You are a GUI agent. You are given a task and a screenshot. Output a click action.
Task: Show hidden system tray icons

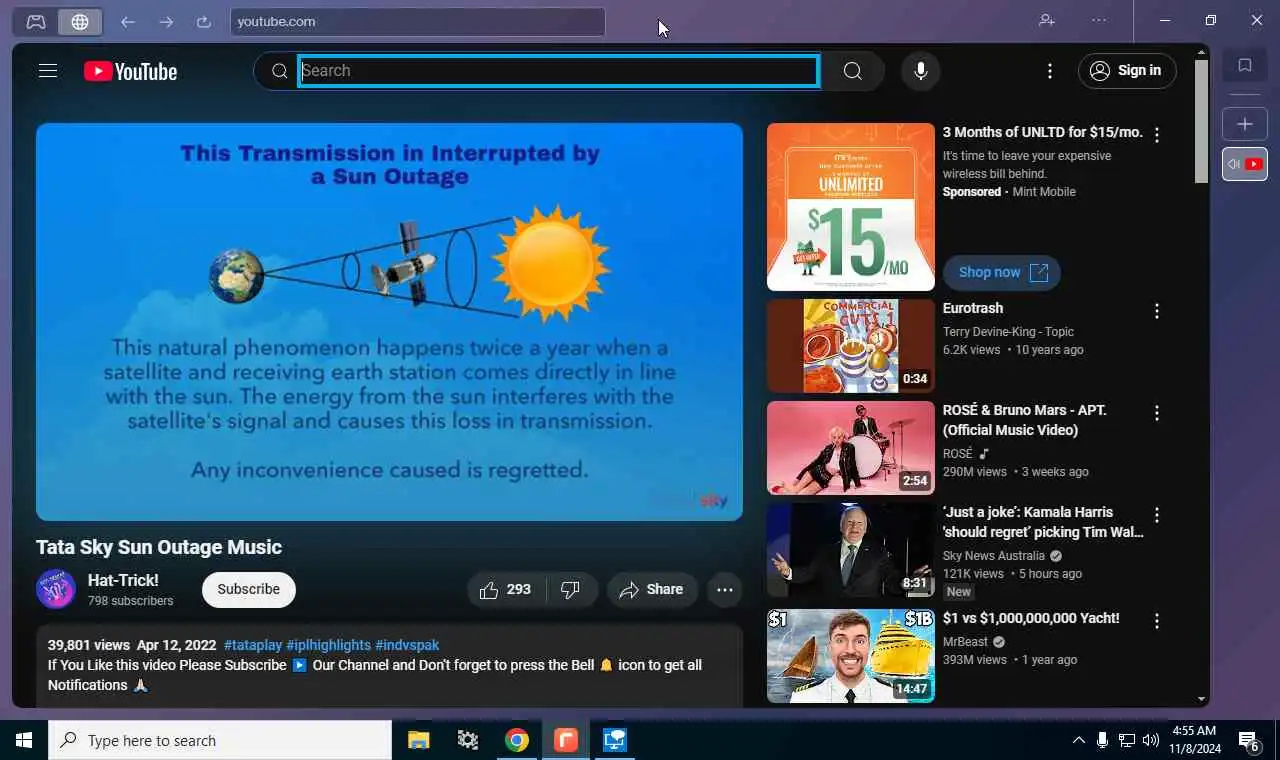[x=1078, y=740]
